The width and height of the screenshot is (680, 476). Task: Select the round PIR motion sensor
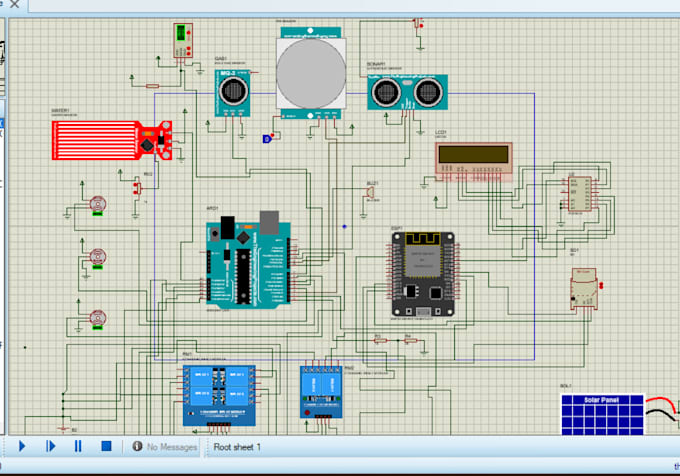point(311,73)
